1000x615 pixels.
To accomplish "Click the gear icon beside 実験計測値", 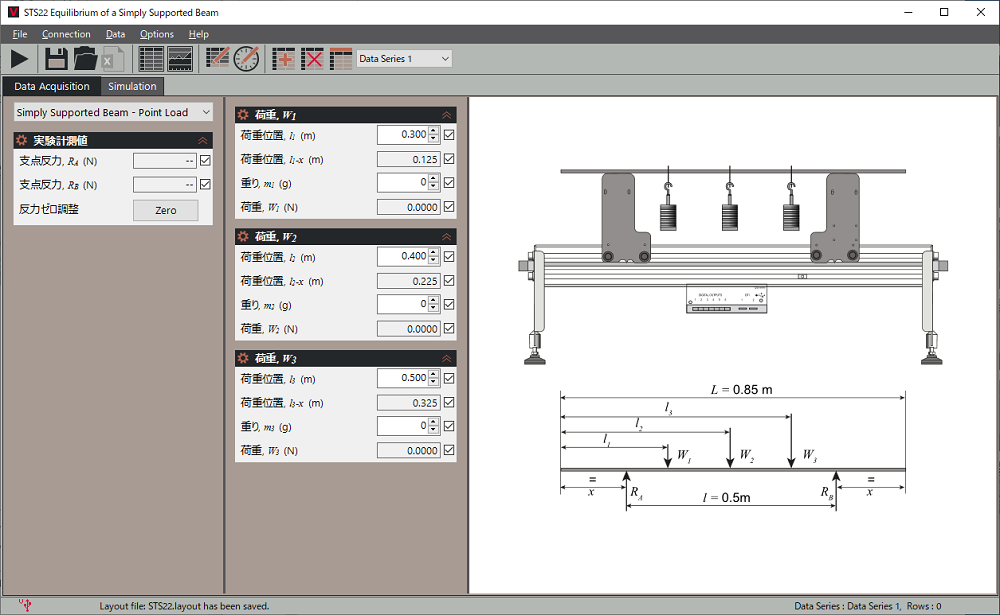I will coord(22,140).
